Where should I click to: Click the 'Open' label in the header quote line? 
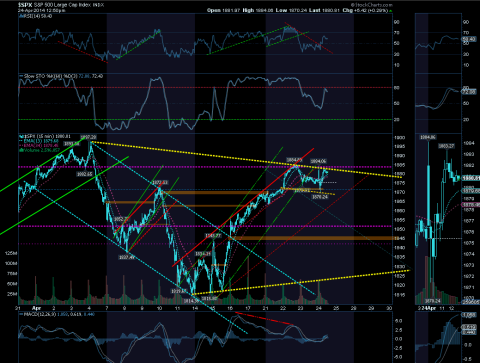(x=213, y=10)
